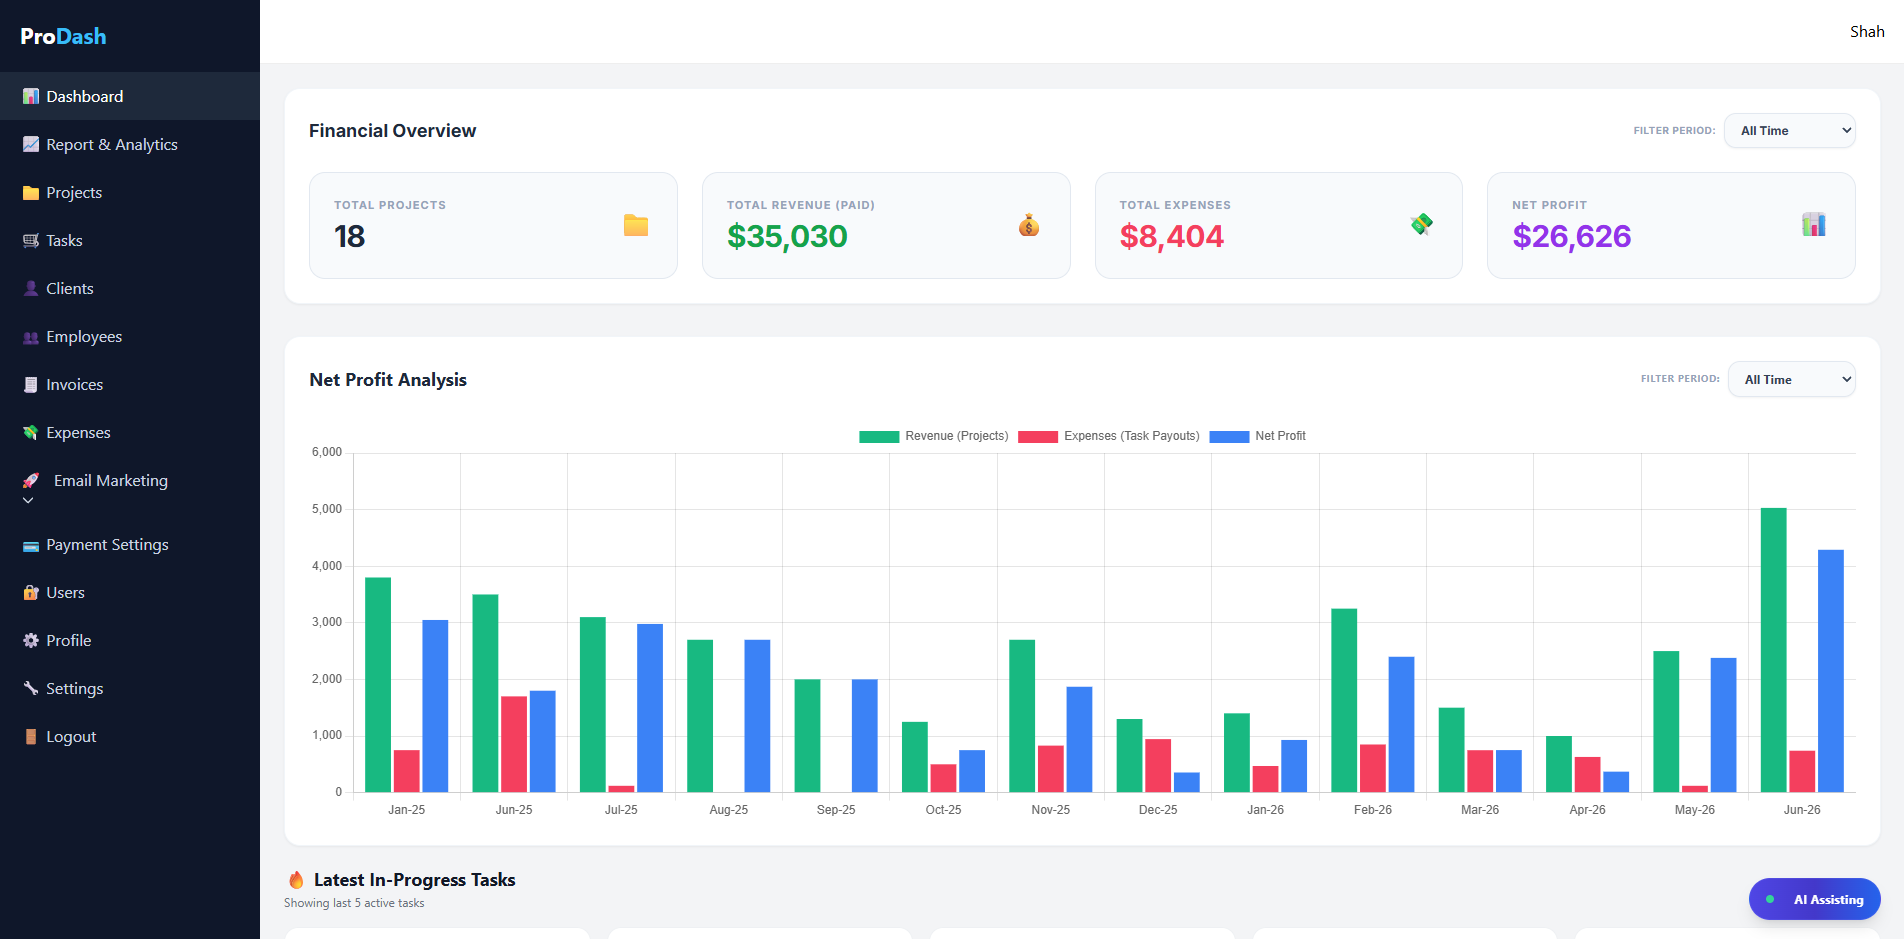Viewport: 1904px width, 939px height.
Task: Click the Total Expenses value $8,404
Action: [1171, 236]
